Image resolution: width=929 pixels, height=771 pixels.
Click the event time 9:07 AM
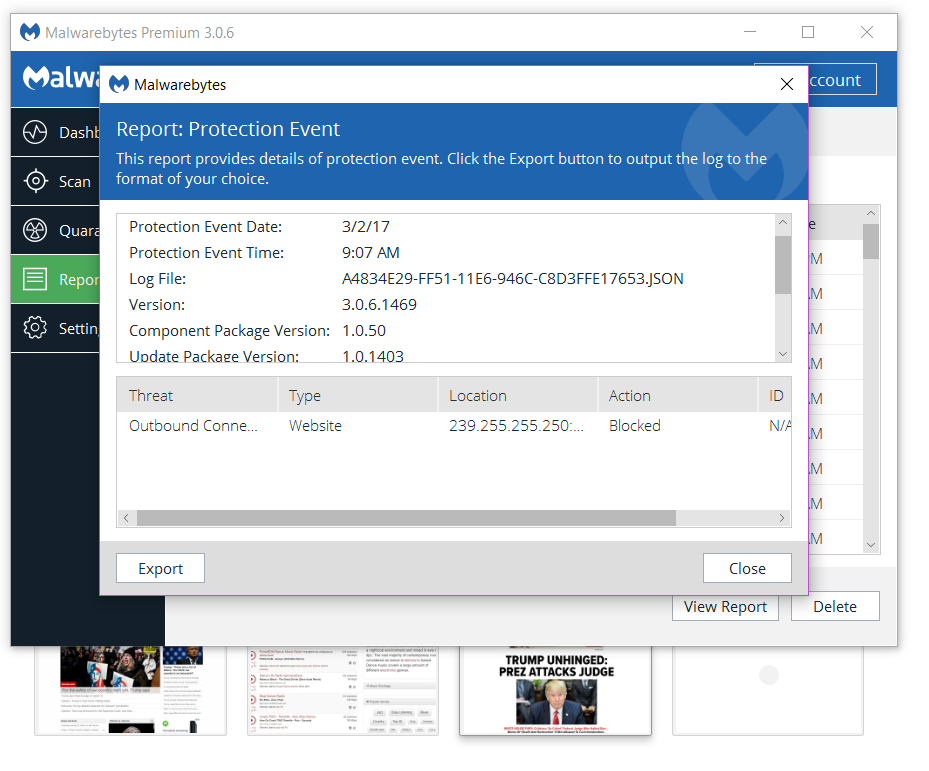click(370, 252)
